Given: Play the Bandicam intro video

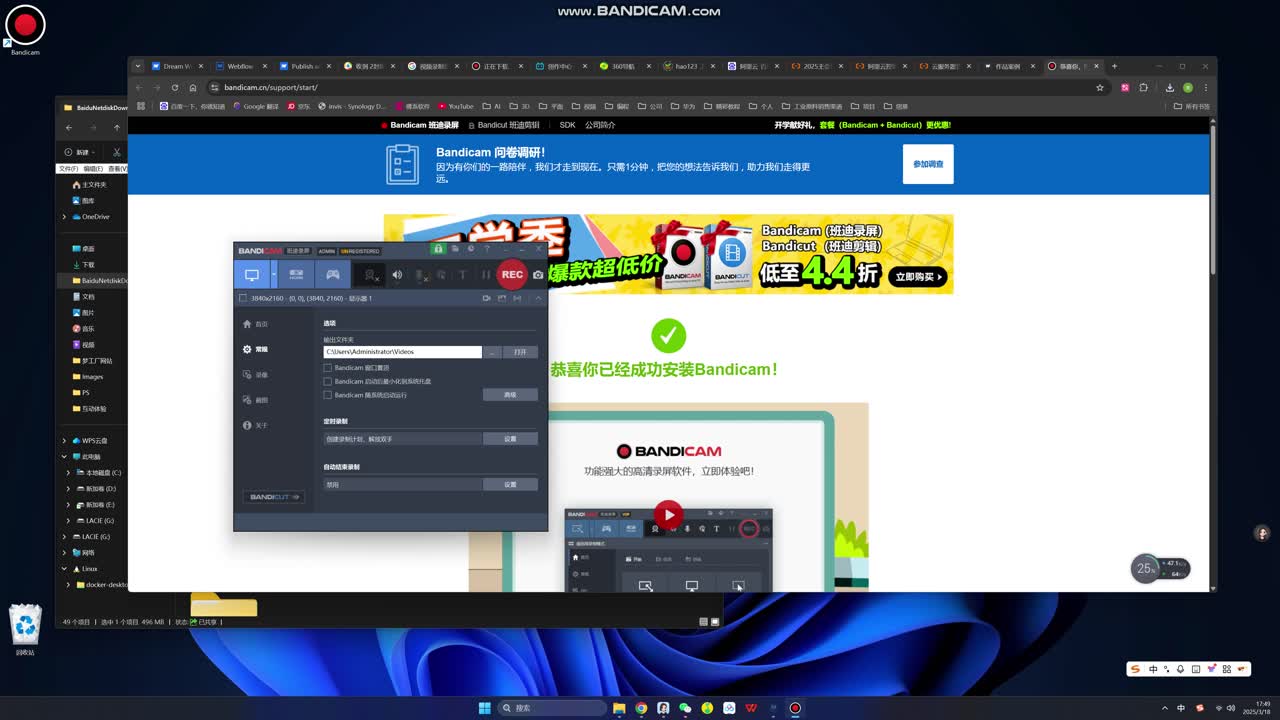Looking at the screenshot, I should 668,516.
